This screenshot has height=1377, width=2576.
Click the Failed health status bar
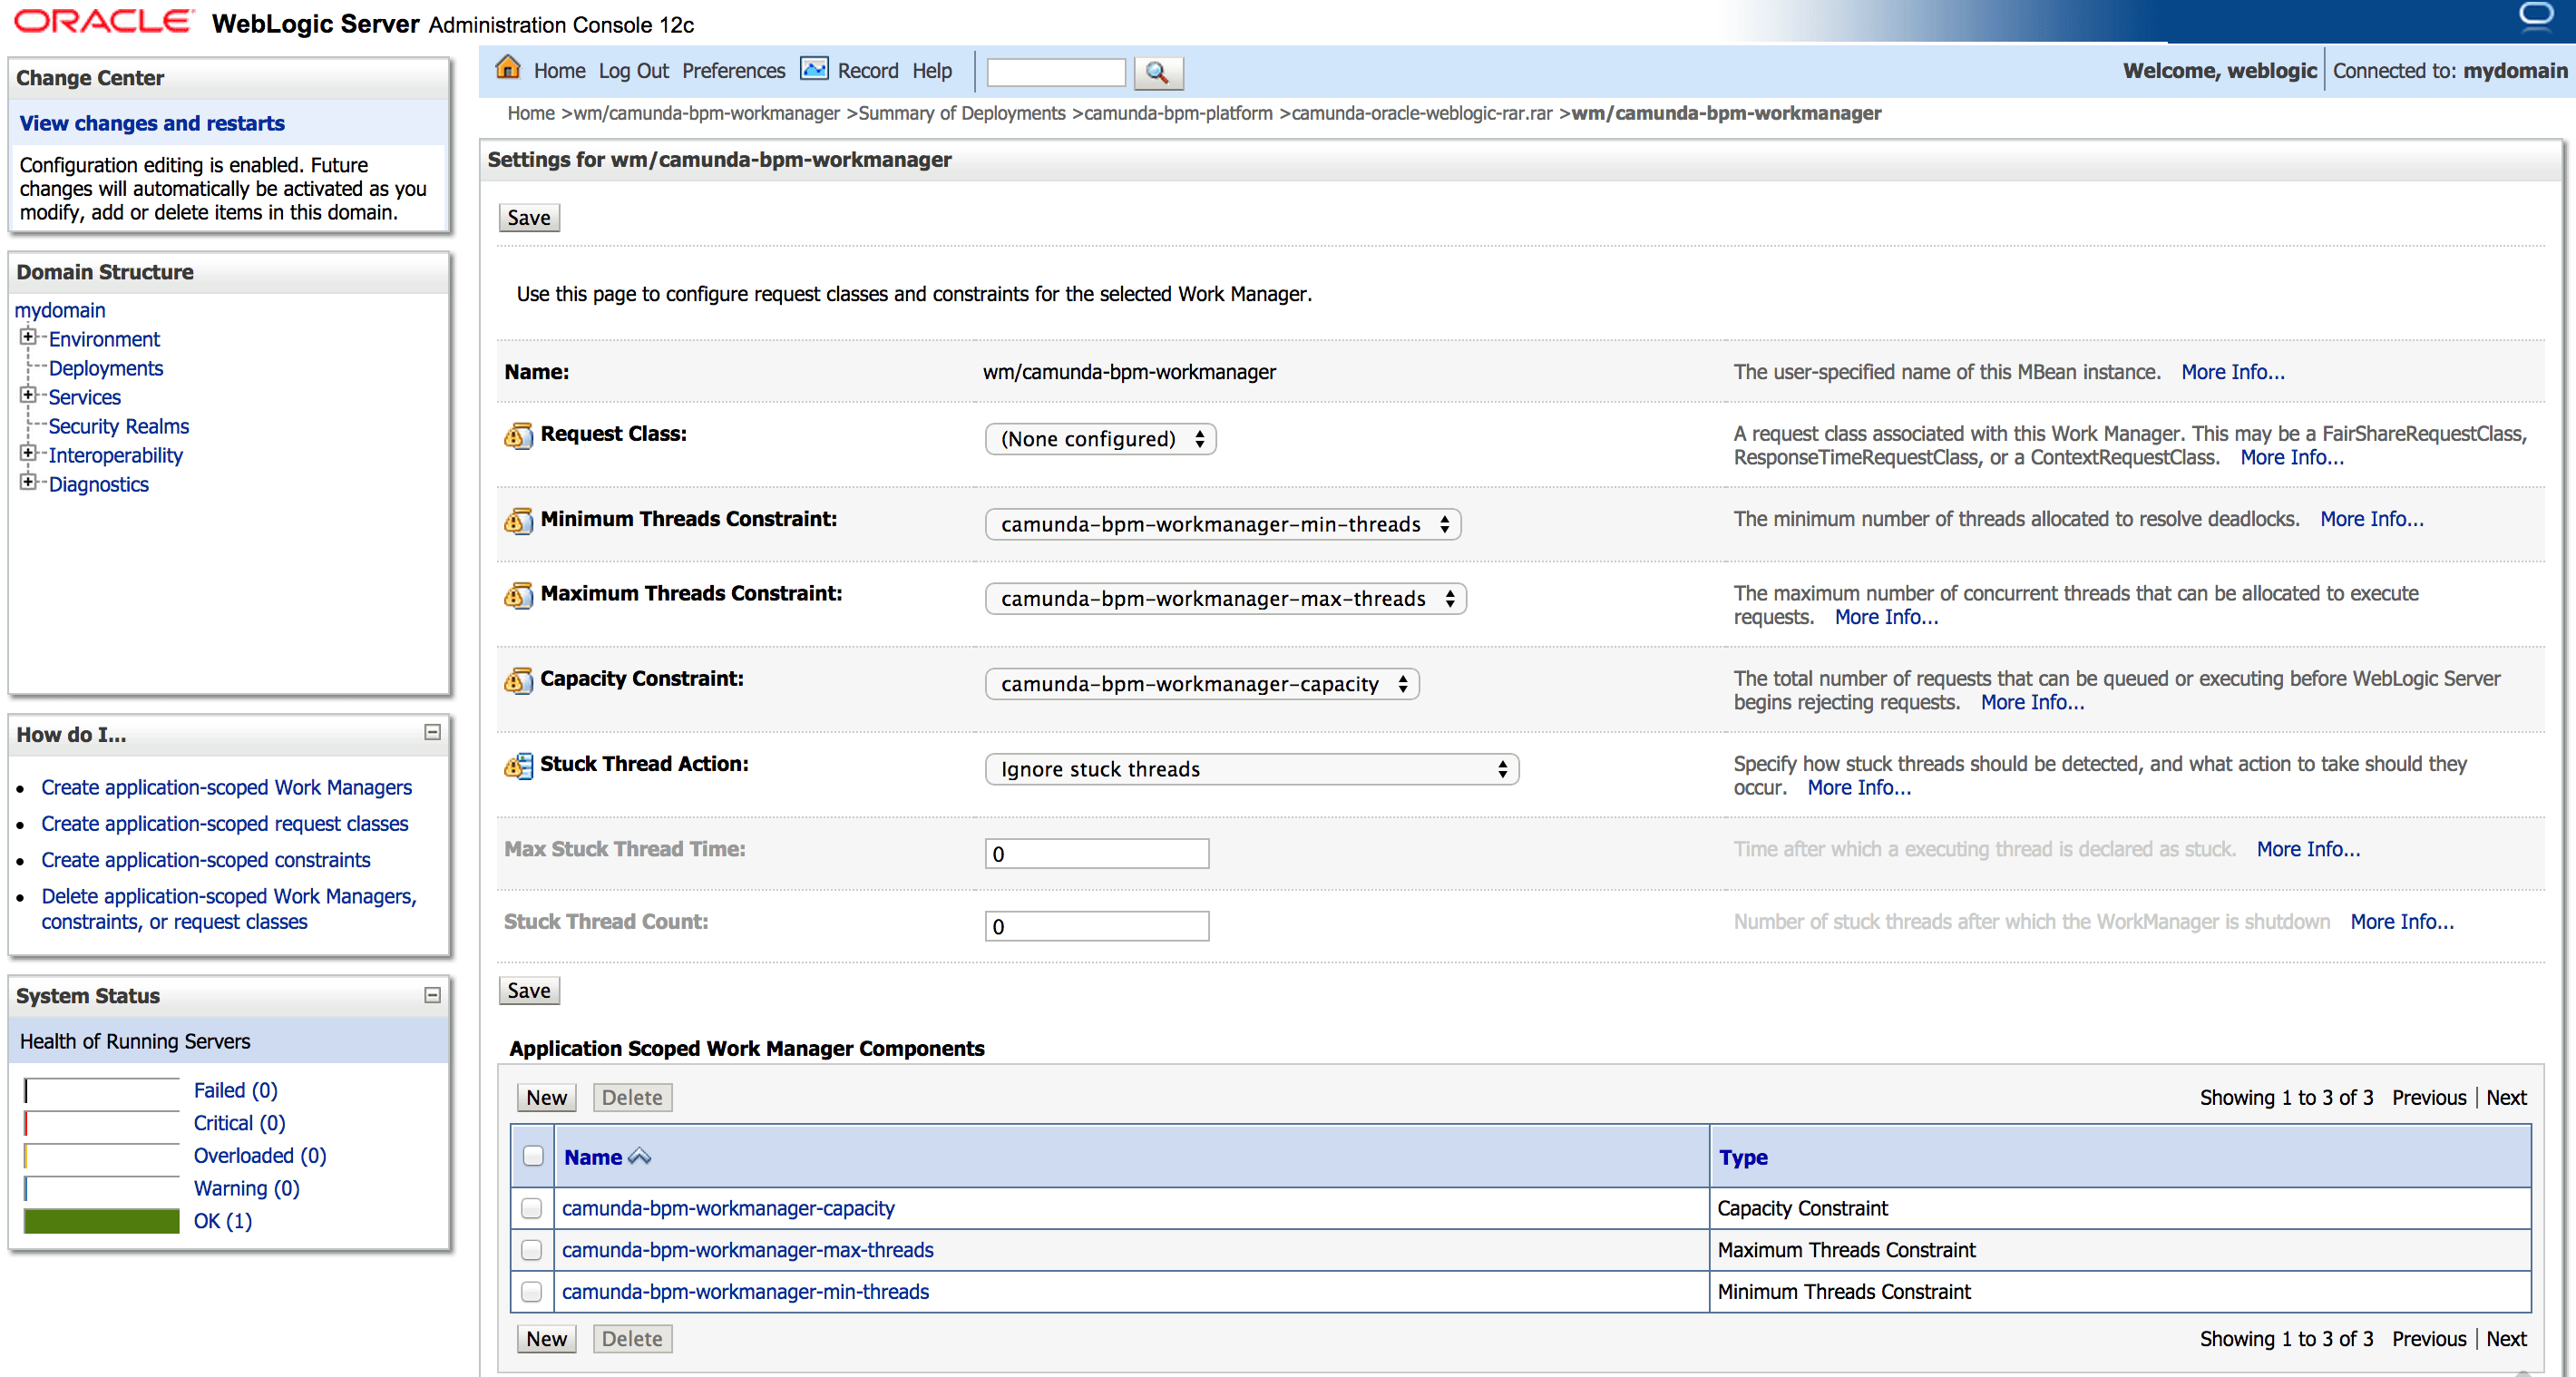pyautogui.click(x=102, y=1090)
